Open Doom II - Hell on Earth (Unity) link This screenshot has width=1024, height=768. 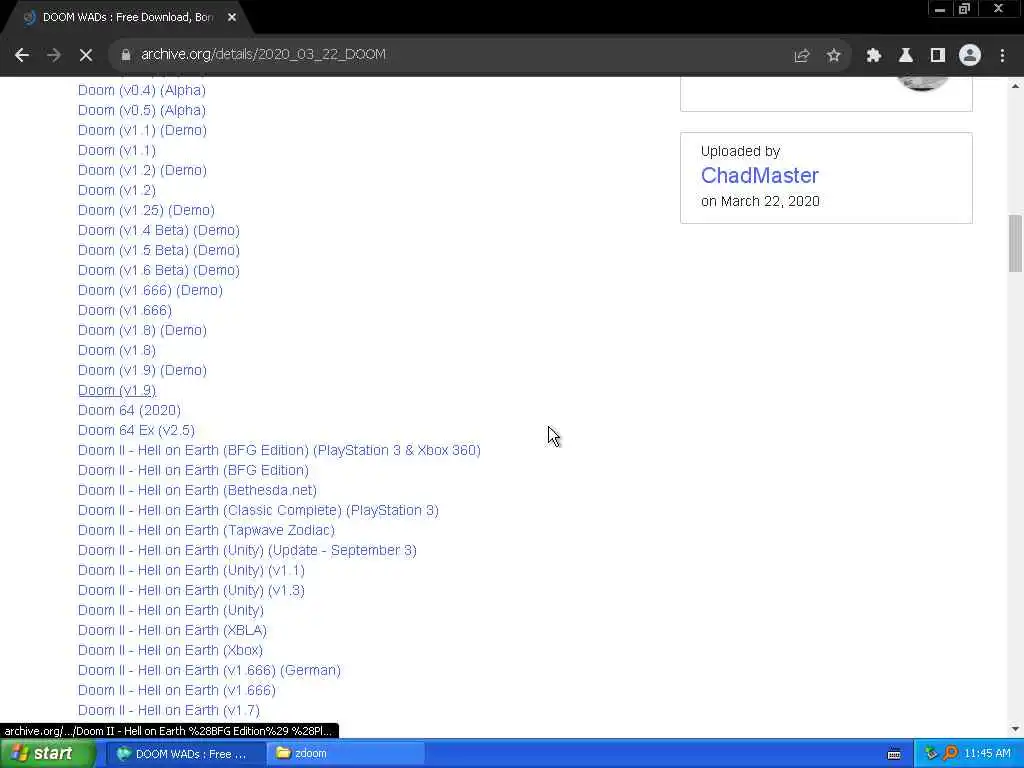(171, 611)
